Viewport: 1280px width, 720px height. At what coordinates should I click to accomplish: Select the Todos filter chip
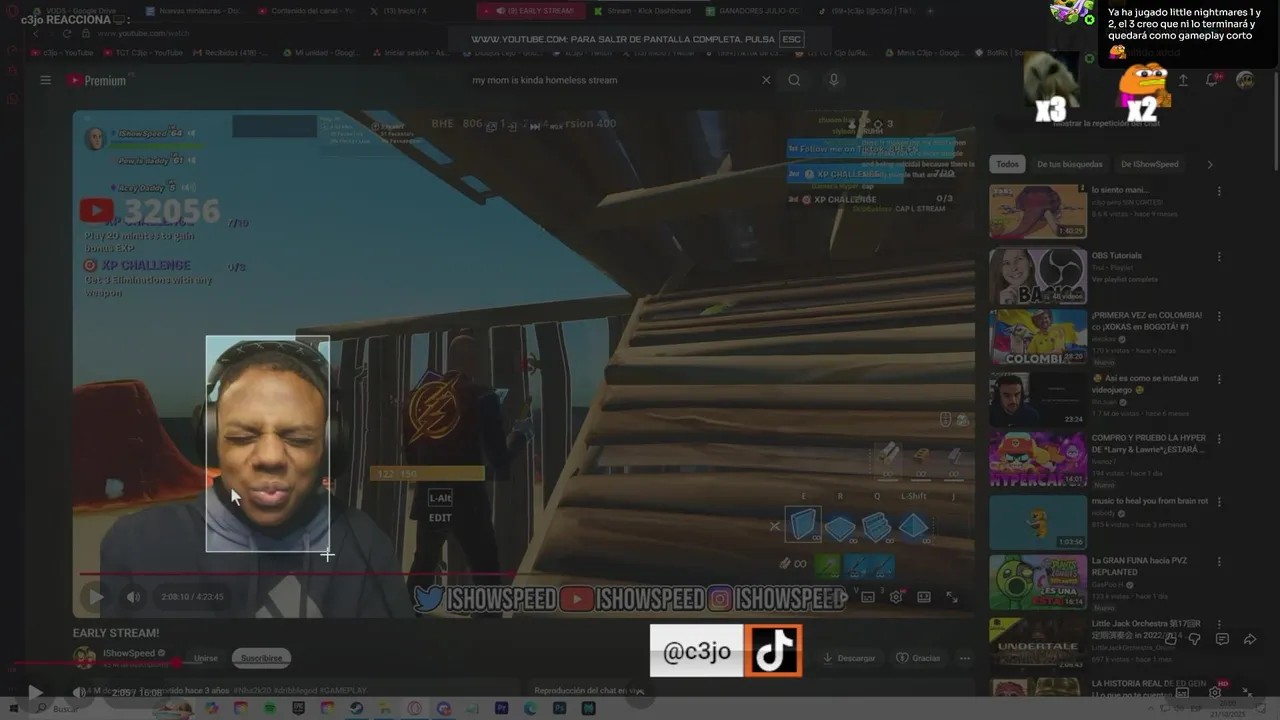point(1008,164)
